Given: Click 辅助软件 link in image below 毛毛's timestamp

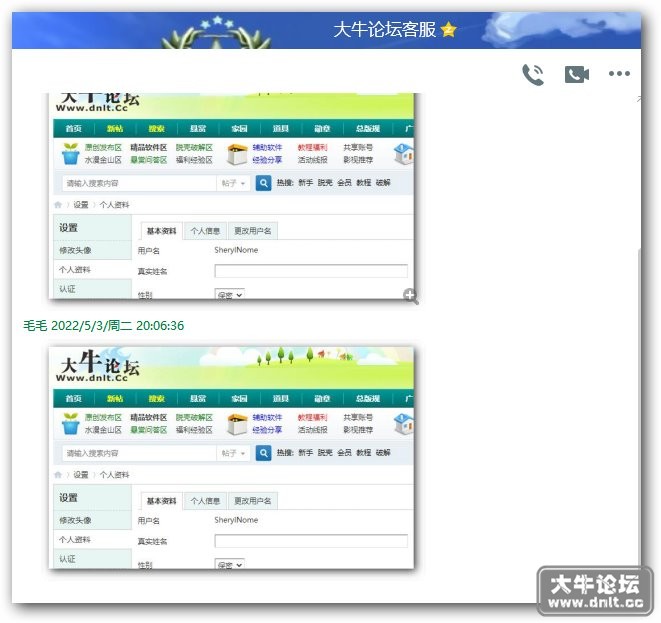Looking at the screenshot, I should click(267, 417).
